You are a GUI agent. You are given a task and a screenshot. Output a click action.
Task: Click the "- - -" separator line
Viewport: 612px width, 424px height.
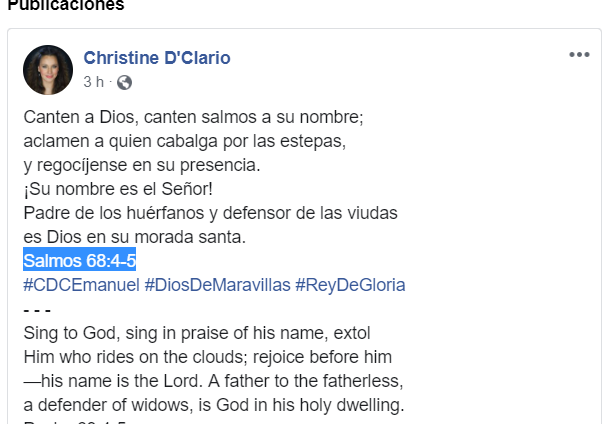pyautogui.click(x=37, y=309)
